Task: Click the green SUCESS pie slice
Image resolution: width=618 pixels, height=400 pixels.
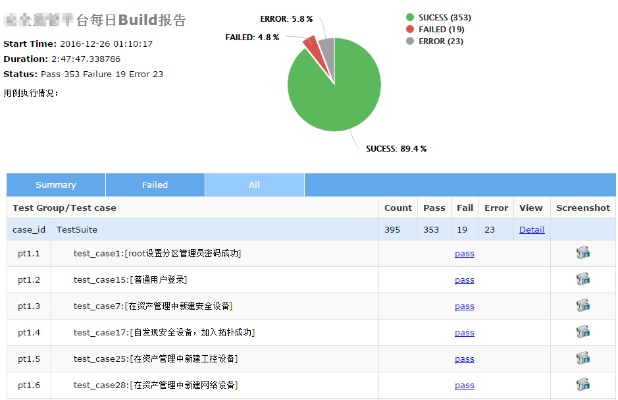Action: [335, 95]
